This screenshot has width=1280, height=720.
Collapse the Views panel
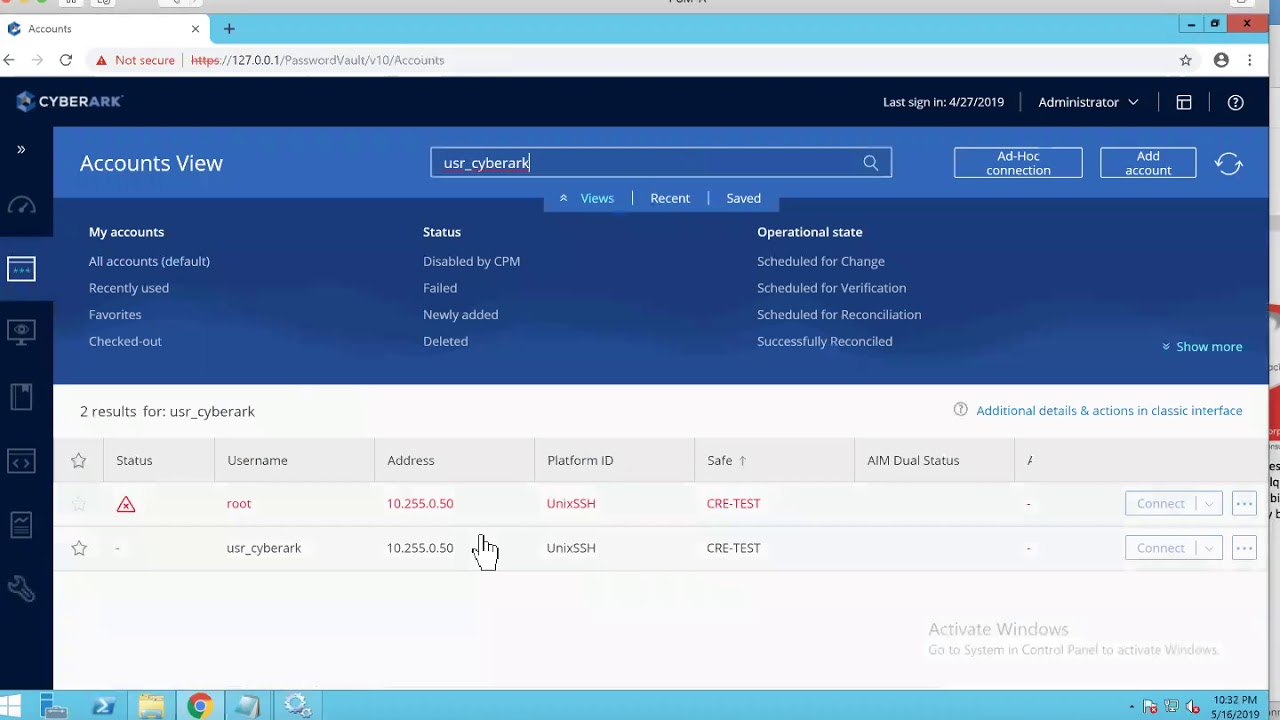click(x=587, y=198)
